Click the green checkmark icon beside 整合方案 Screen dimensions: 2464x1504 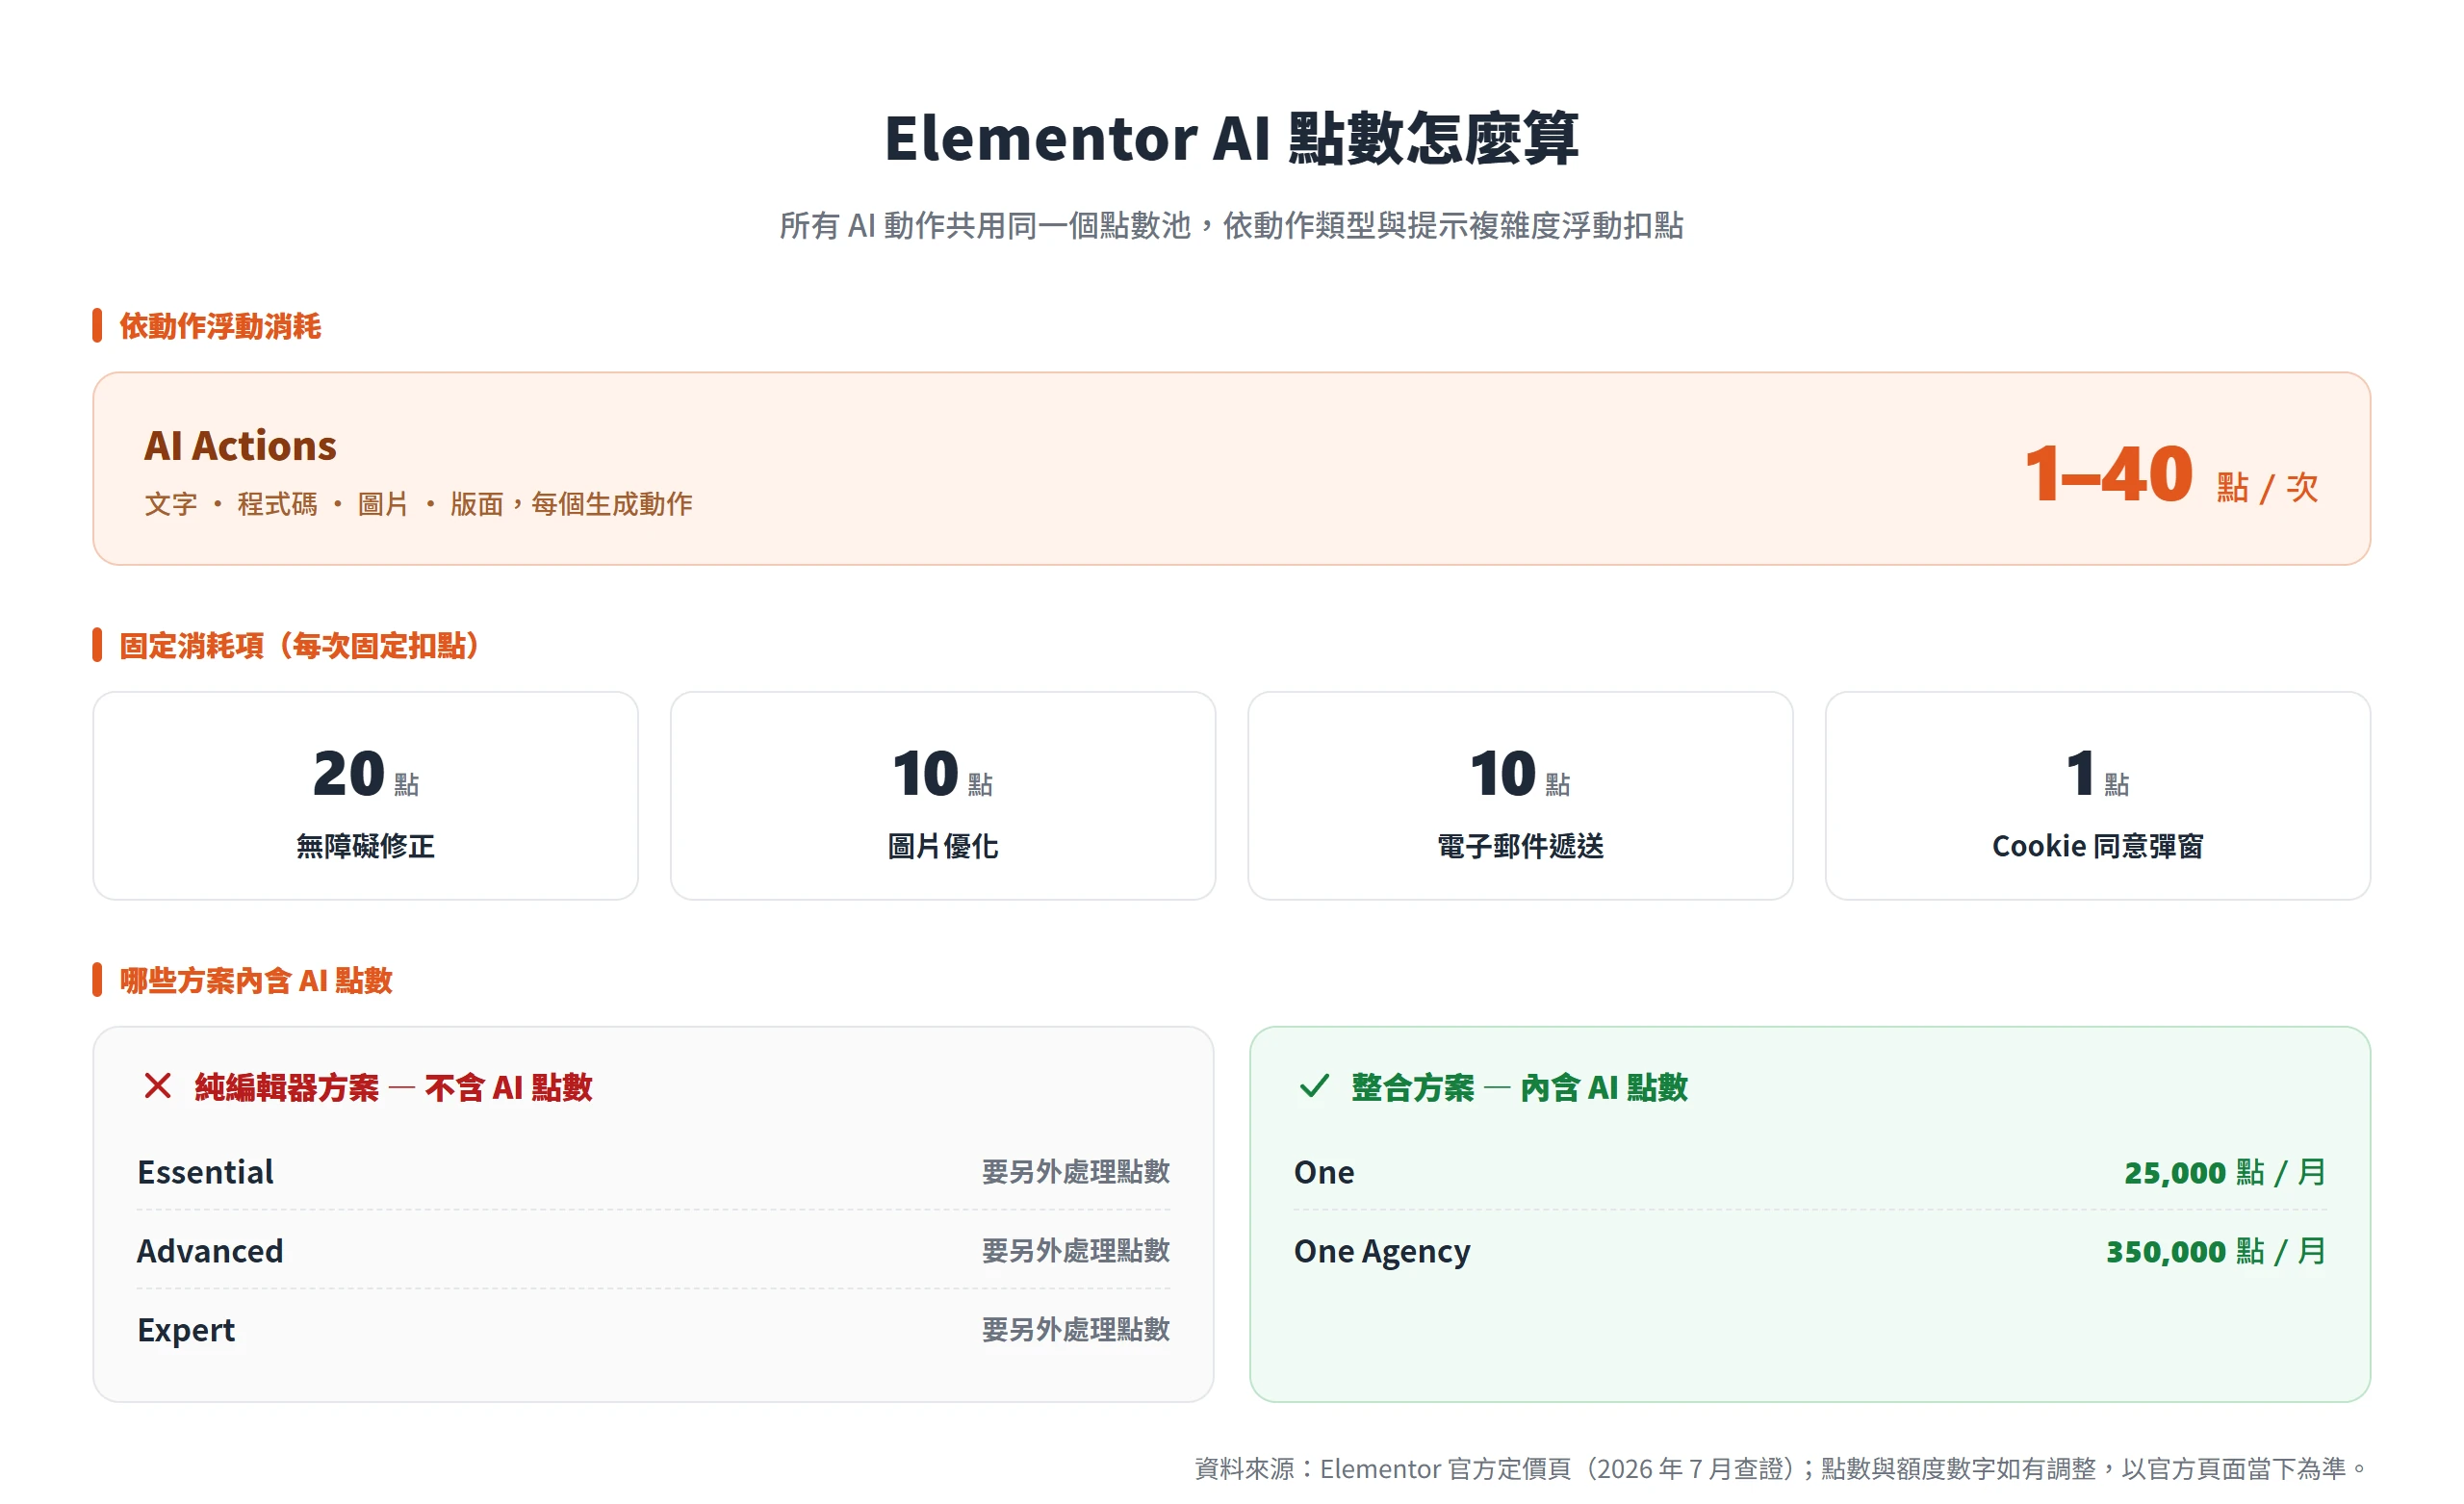(x=1314, y=1086)
